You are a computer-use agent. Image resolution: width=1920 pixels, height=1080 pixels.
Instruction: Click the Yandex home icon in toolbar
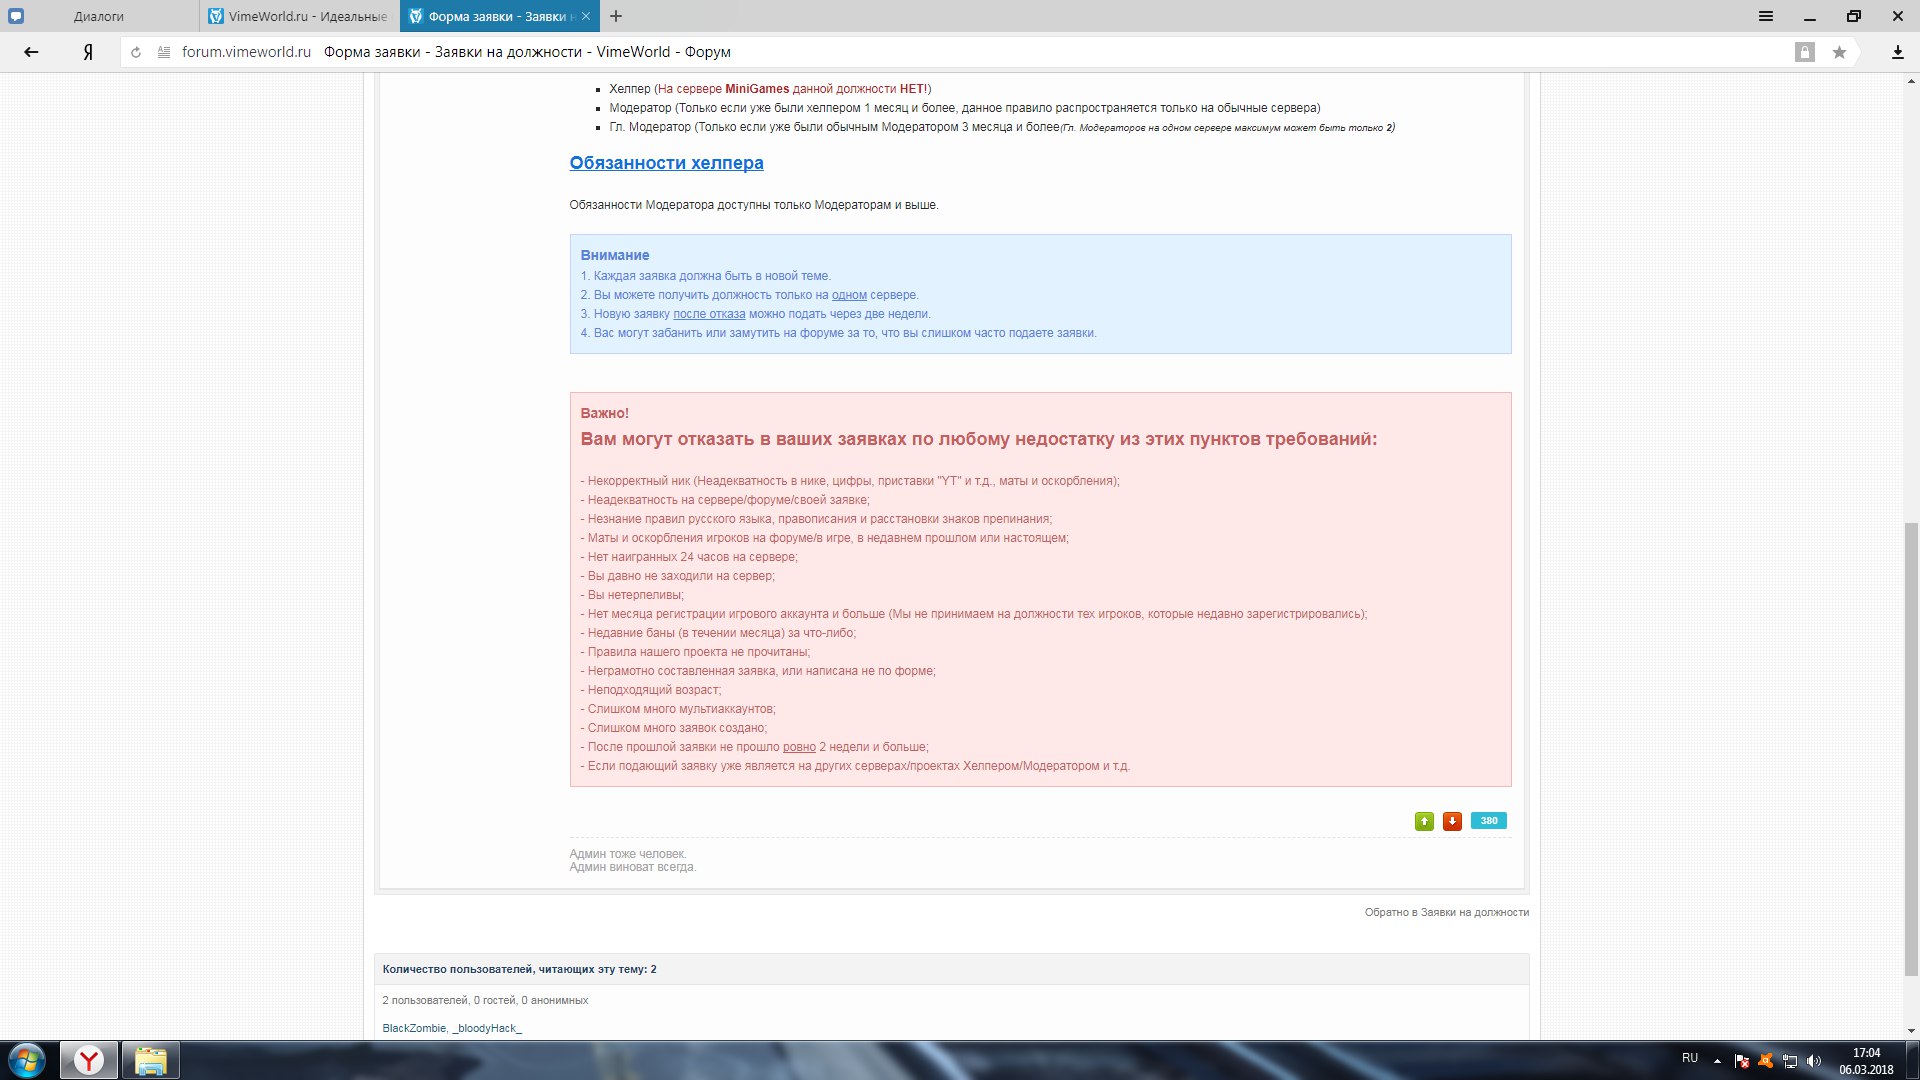88,52
